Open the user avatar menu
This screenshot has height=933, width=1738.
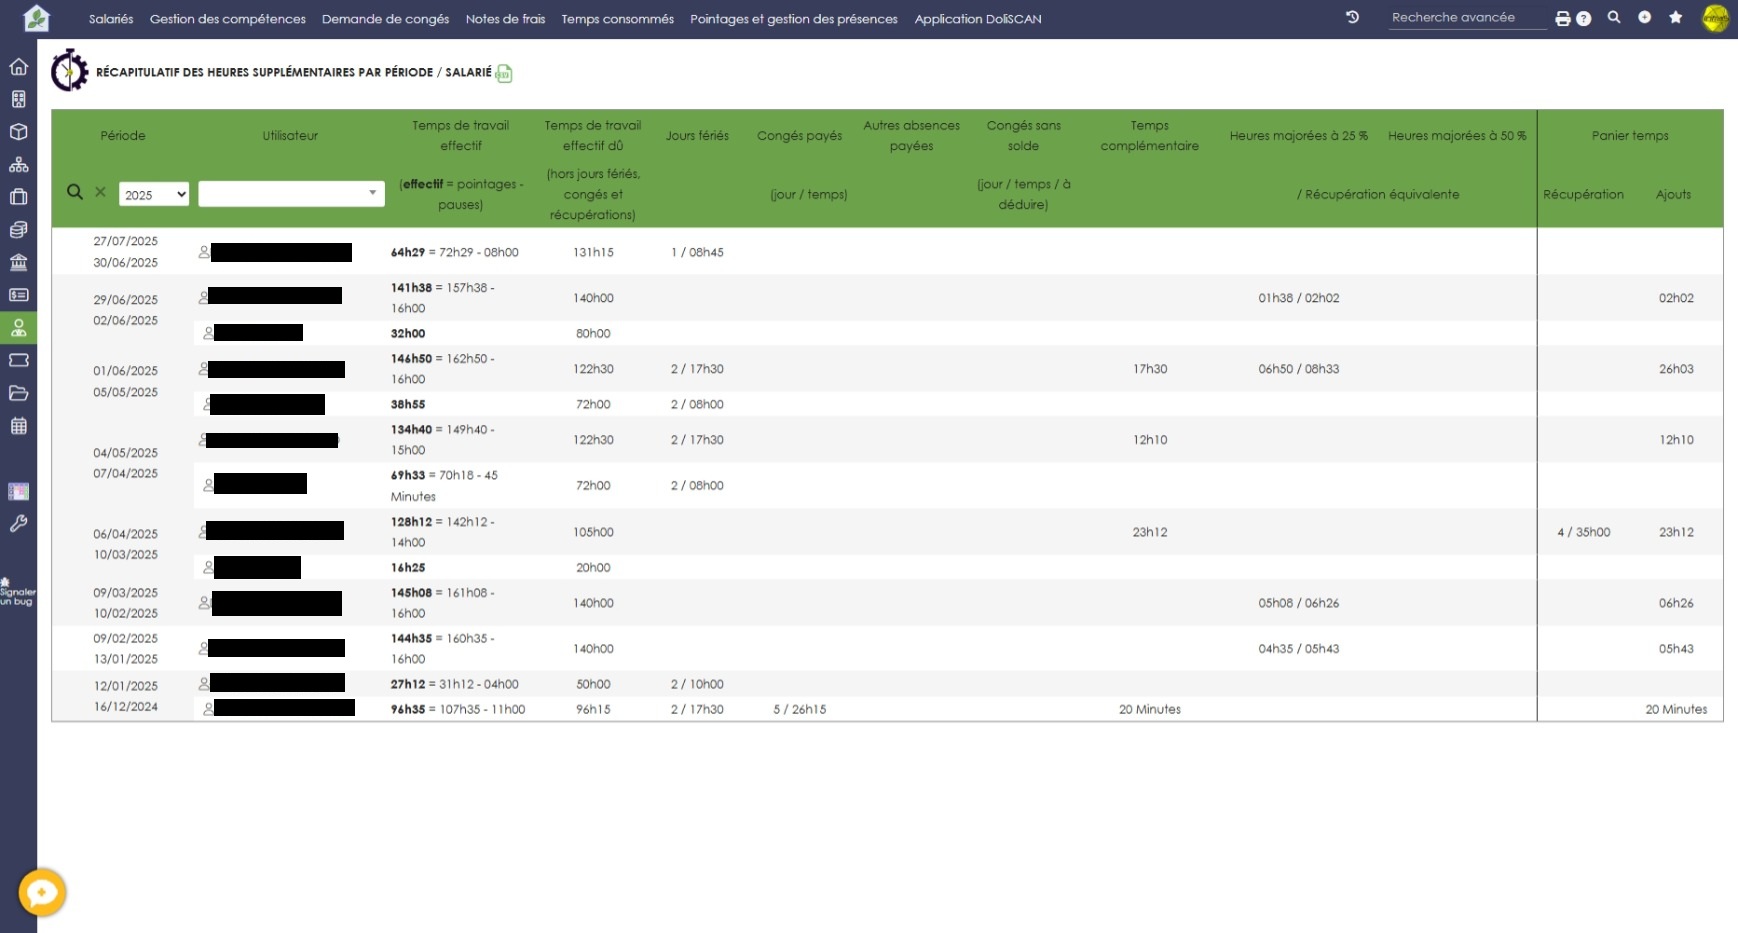[x=1715, y=19]
